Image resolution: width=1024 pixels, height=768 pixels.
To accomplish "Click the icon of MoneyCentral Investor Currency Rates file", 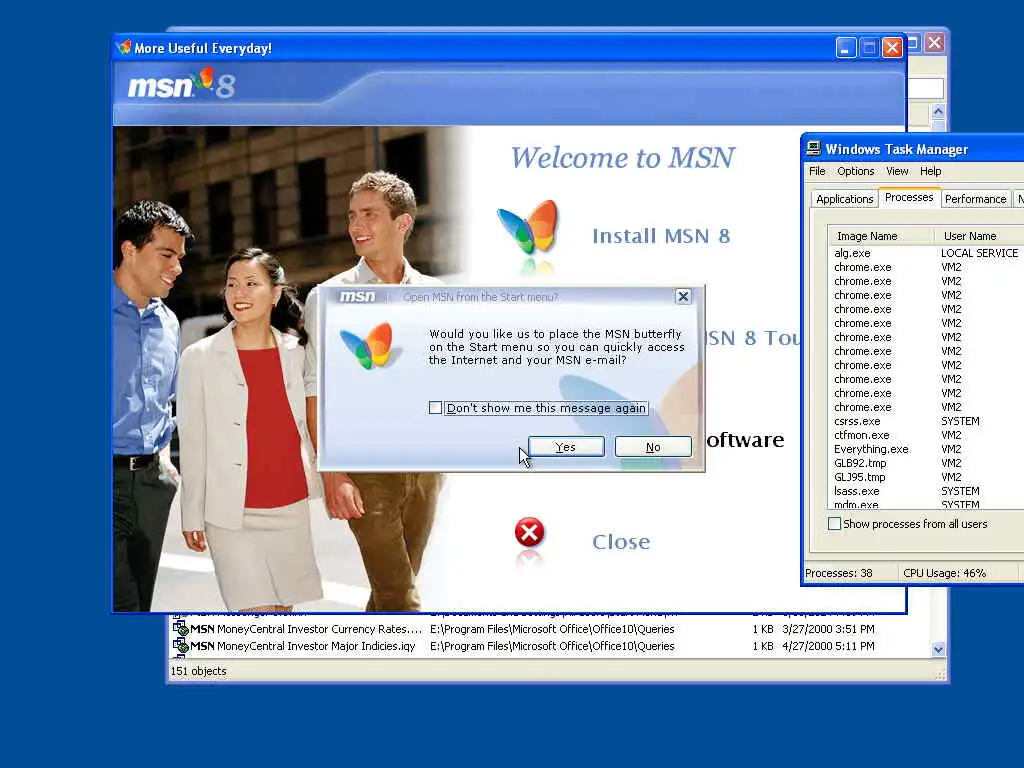I will coord(180,629).
